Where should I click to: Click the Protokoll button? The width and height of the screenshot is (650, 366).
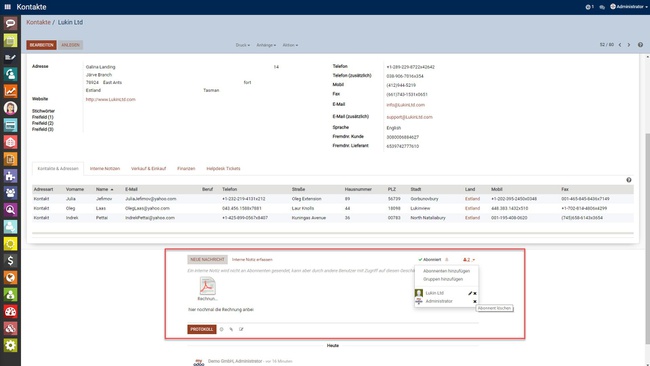202,329
